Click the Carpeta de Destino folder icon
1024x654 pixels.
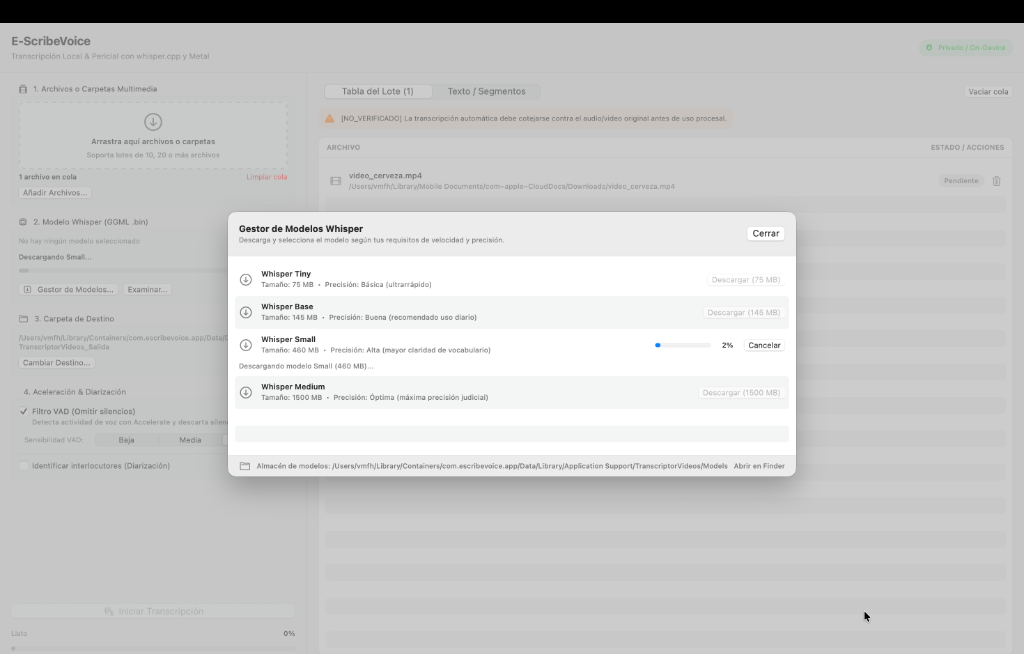(x=24, y=319)
